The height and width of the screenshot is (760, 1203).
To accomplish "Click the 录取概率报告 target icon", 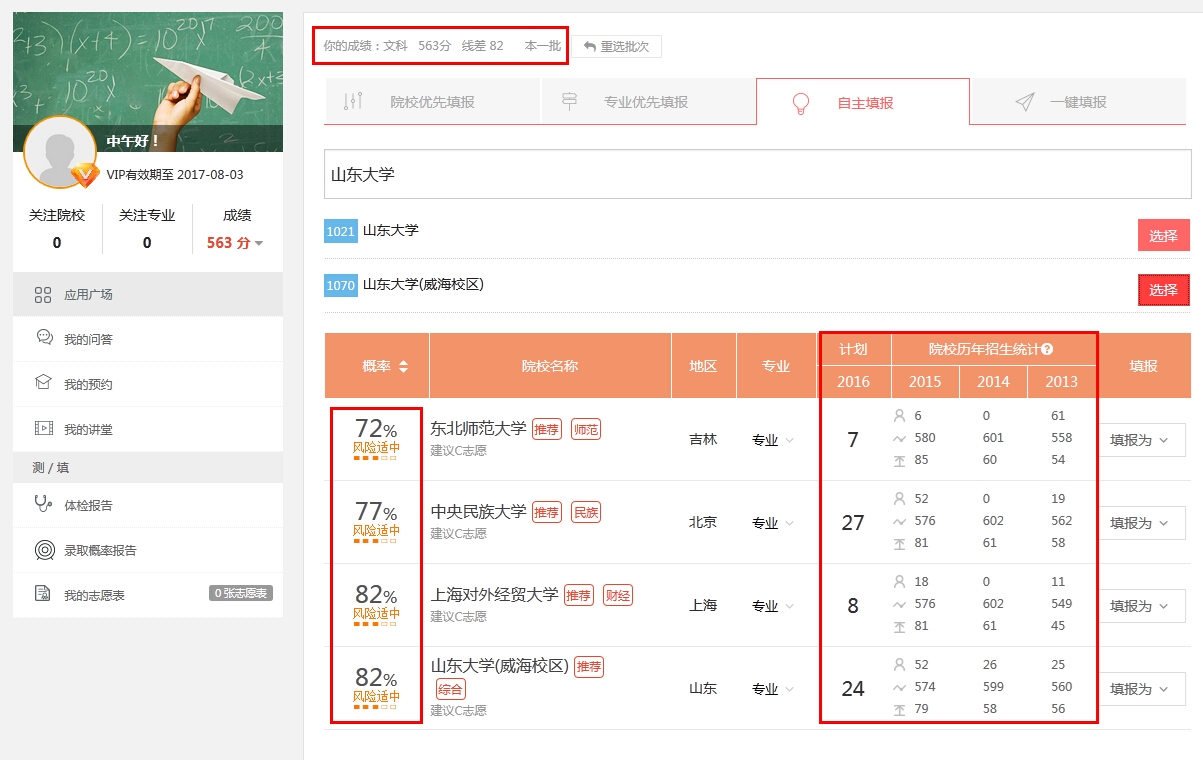I will click(x=44, y=549).
